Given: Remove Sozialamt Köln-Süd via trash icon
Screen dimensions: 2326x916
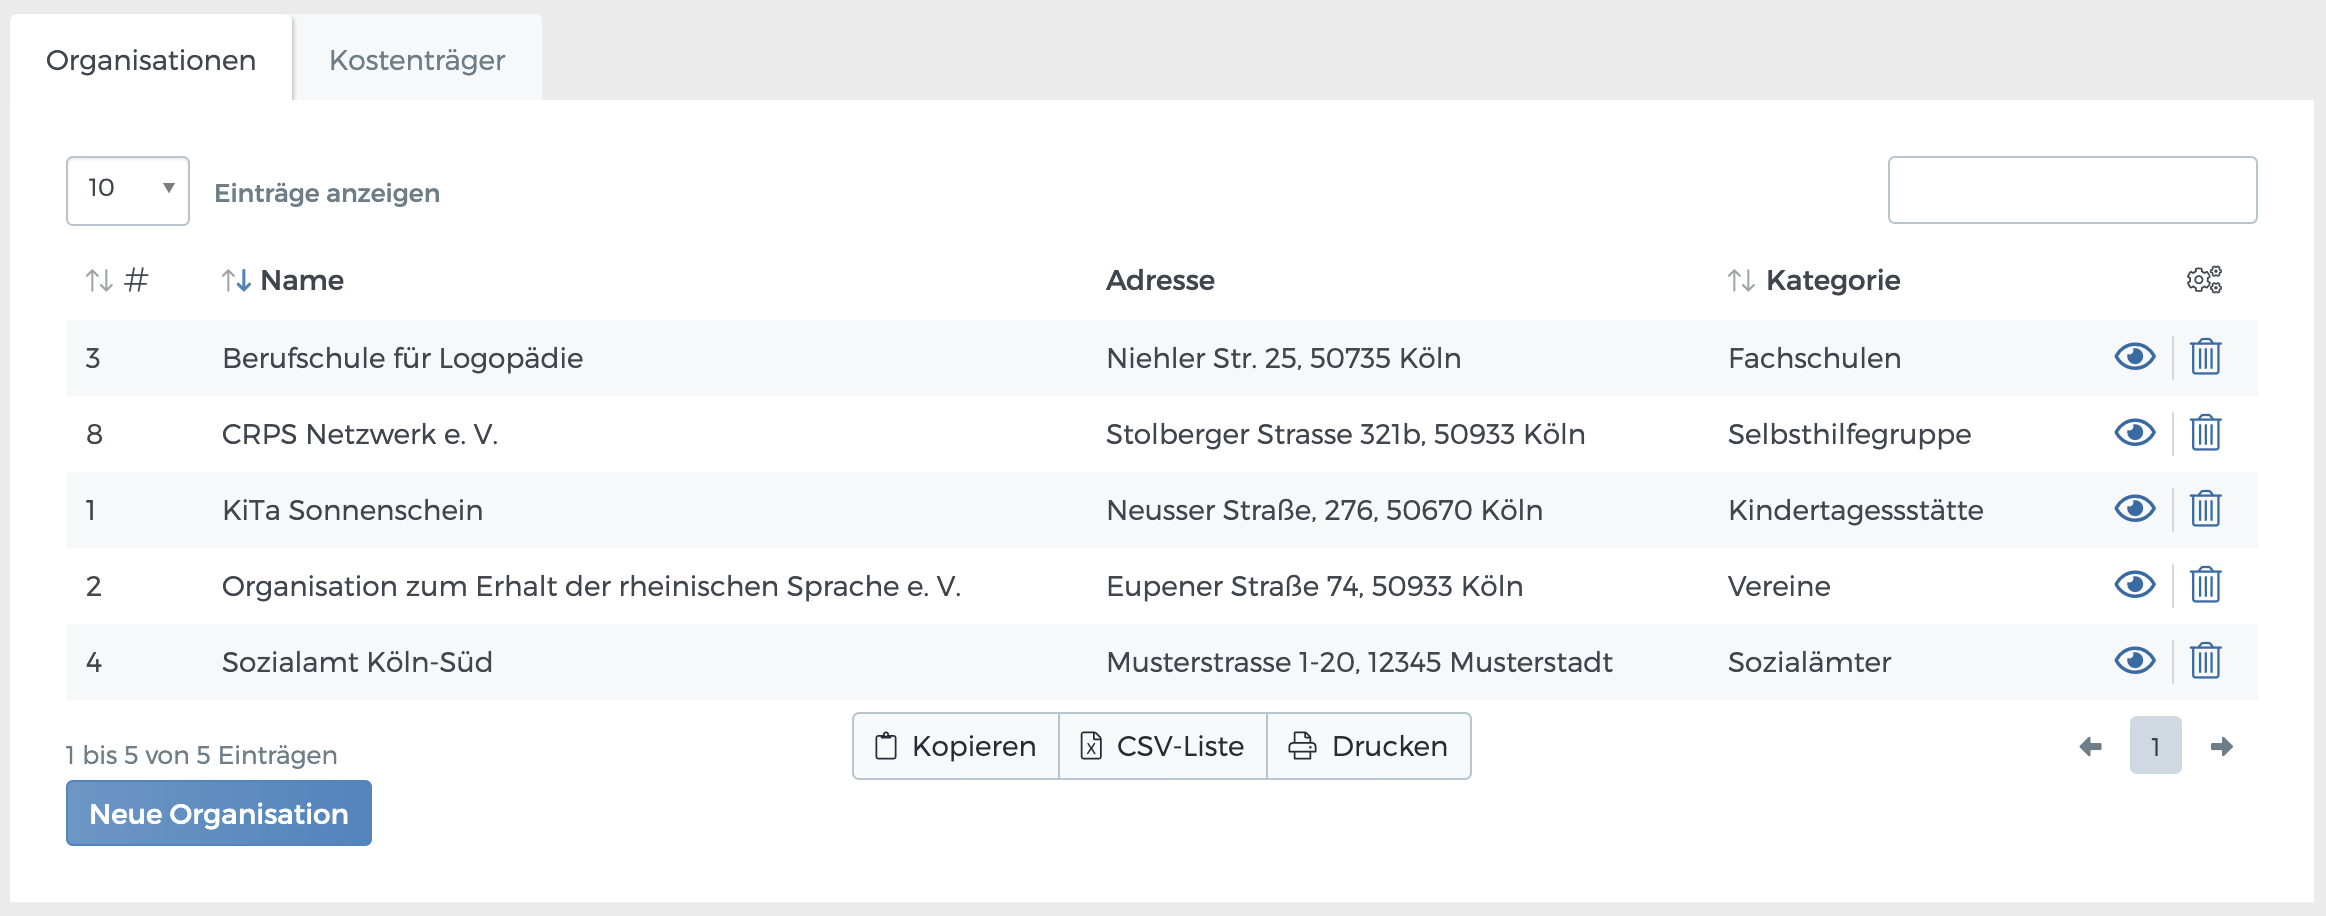Looking at the screenshot, I should pyautogui.click(x=2205, y=661).
